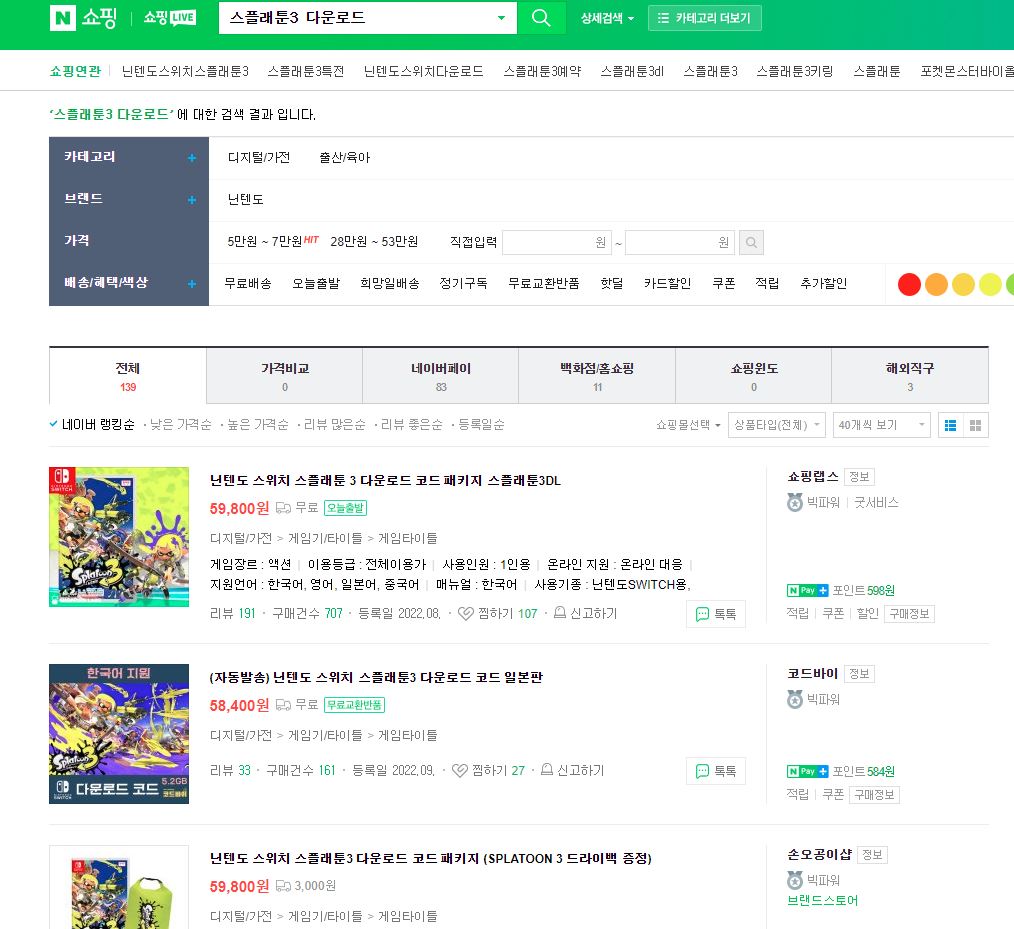The height and width of the screenshot is (929, 1014).
Task: Choose price range 28만원 ~ 53만원
Action: coord(374,241)
